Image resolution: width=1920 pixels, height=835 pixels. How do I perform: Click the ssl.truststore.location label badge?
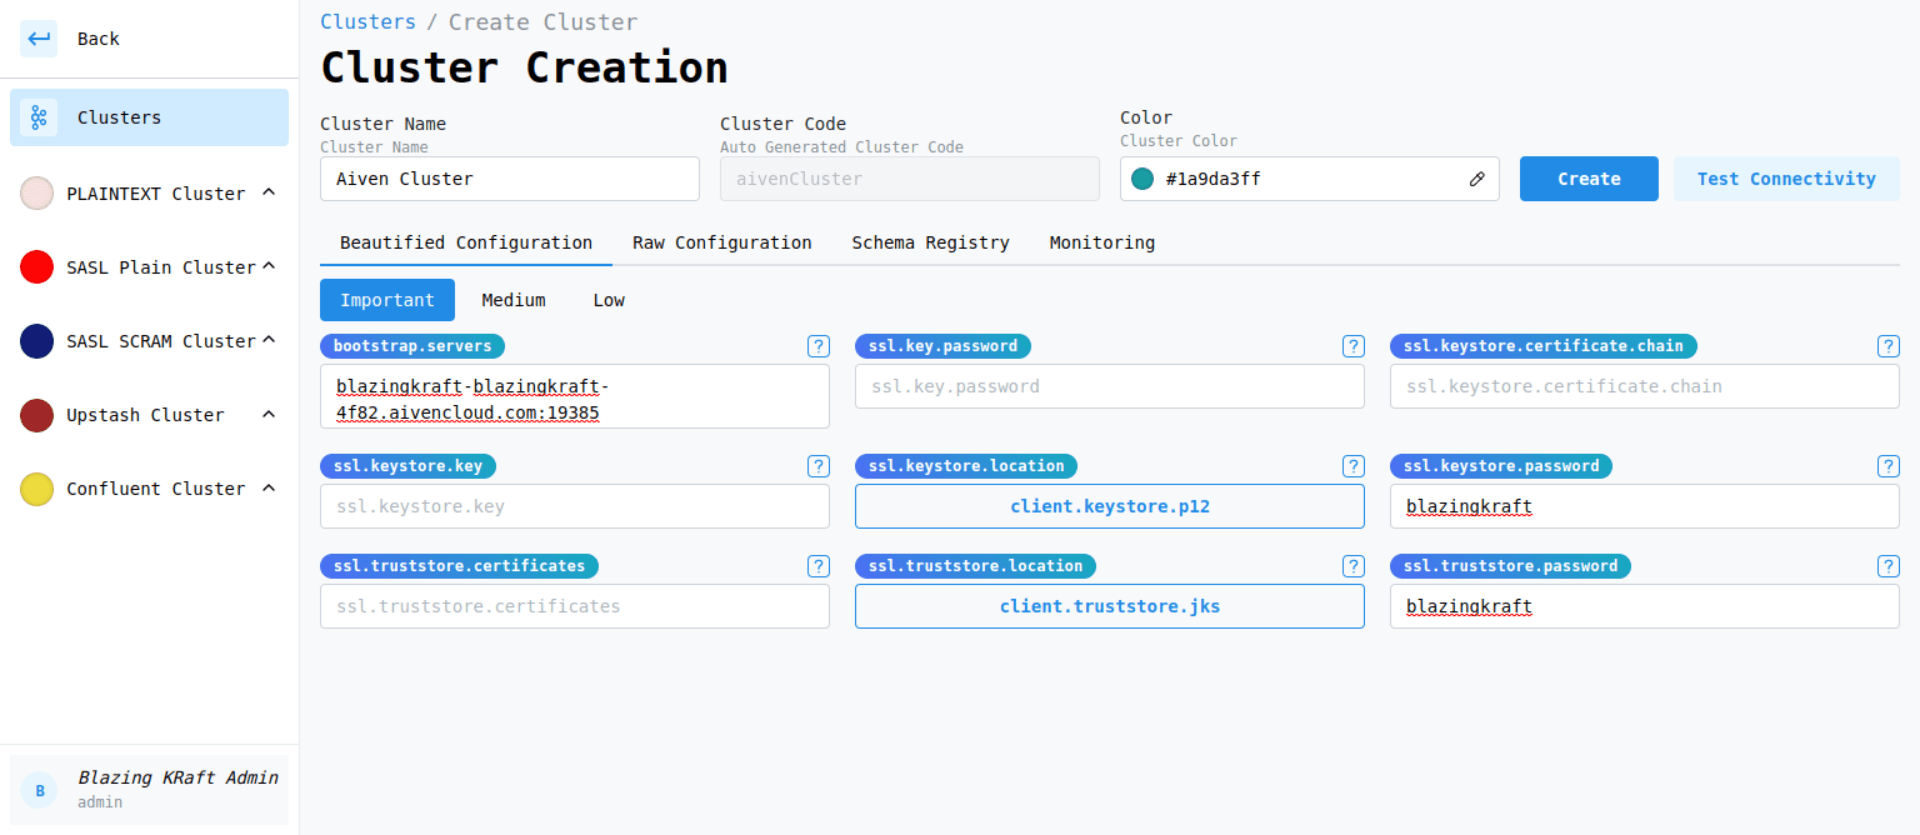click(x=975, y=566)
